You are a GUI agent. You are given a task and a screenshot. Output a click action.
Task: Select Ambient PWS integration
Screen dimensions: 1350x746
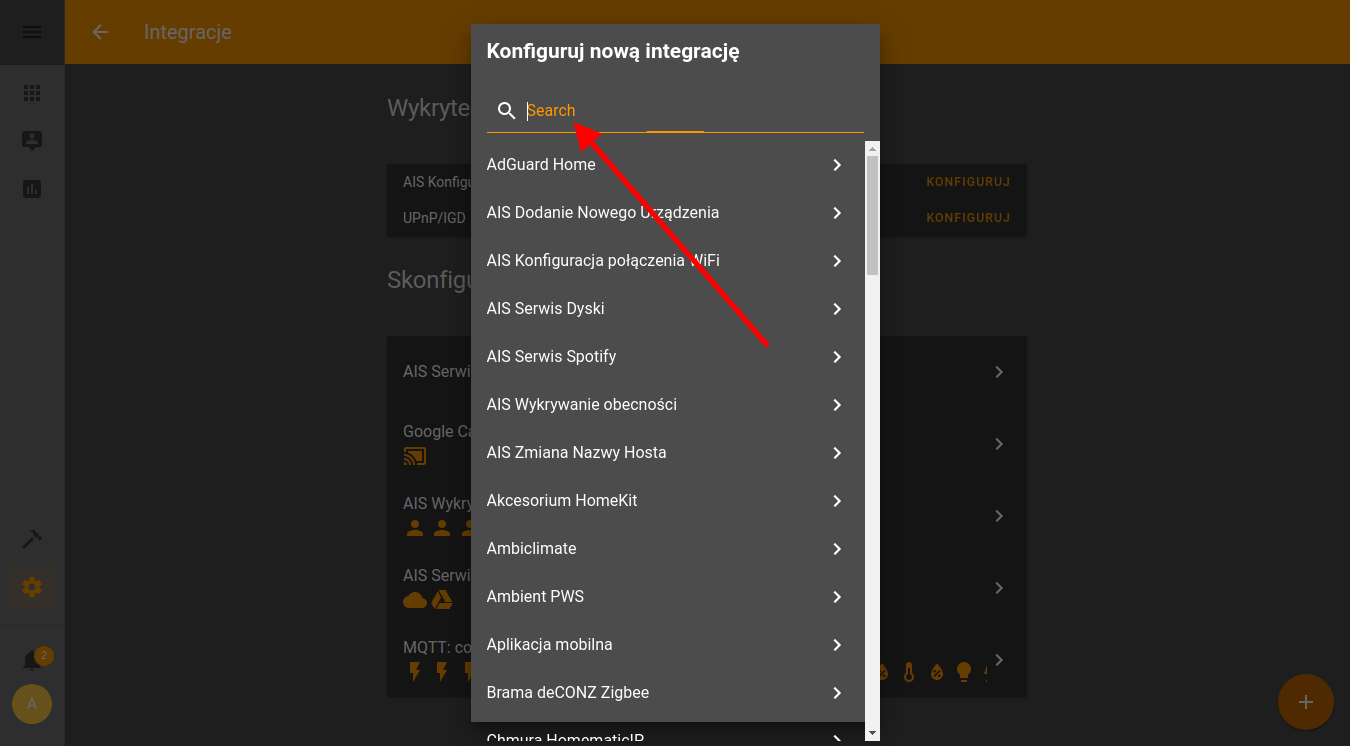[x=668, y=597]
